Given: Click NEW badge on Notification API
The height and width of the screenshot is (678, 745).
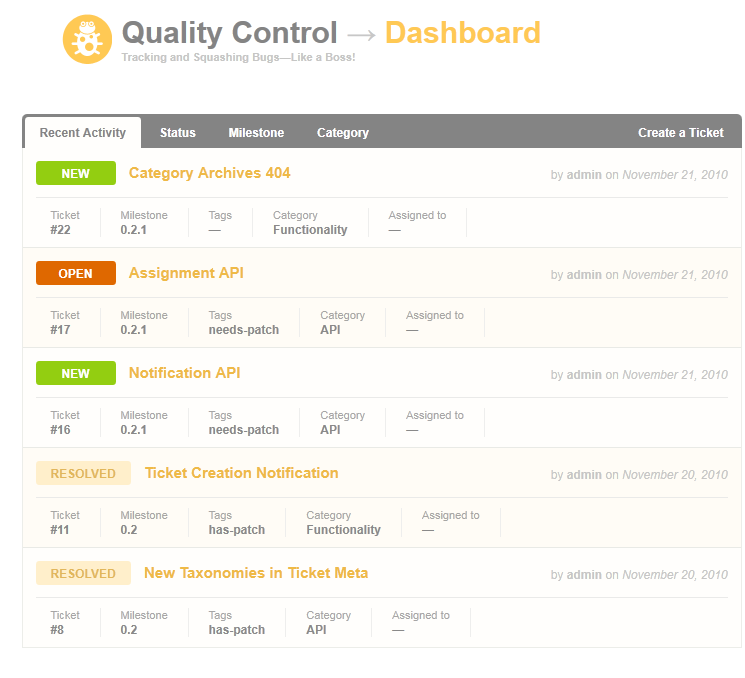Looking at the screenshot, I should (76, 373).
